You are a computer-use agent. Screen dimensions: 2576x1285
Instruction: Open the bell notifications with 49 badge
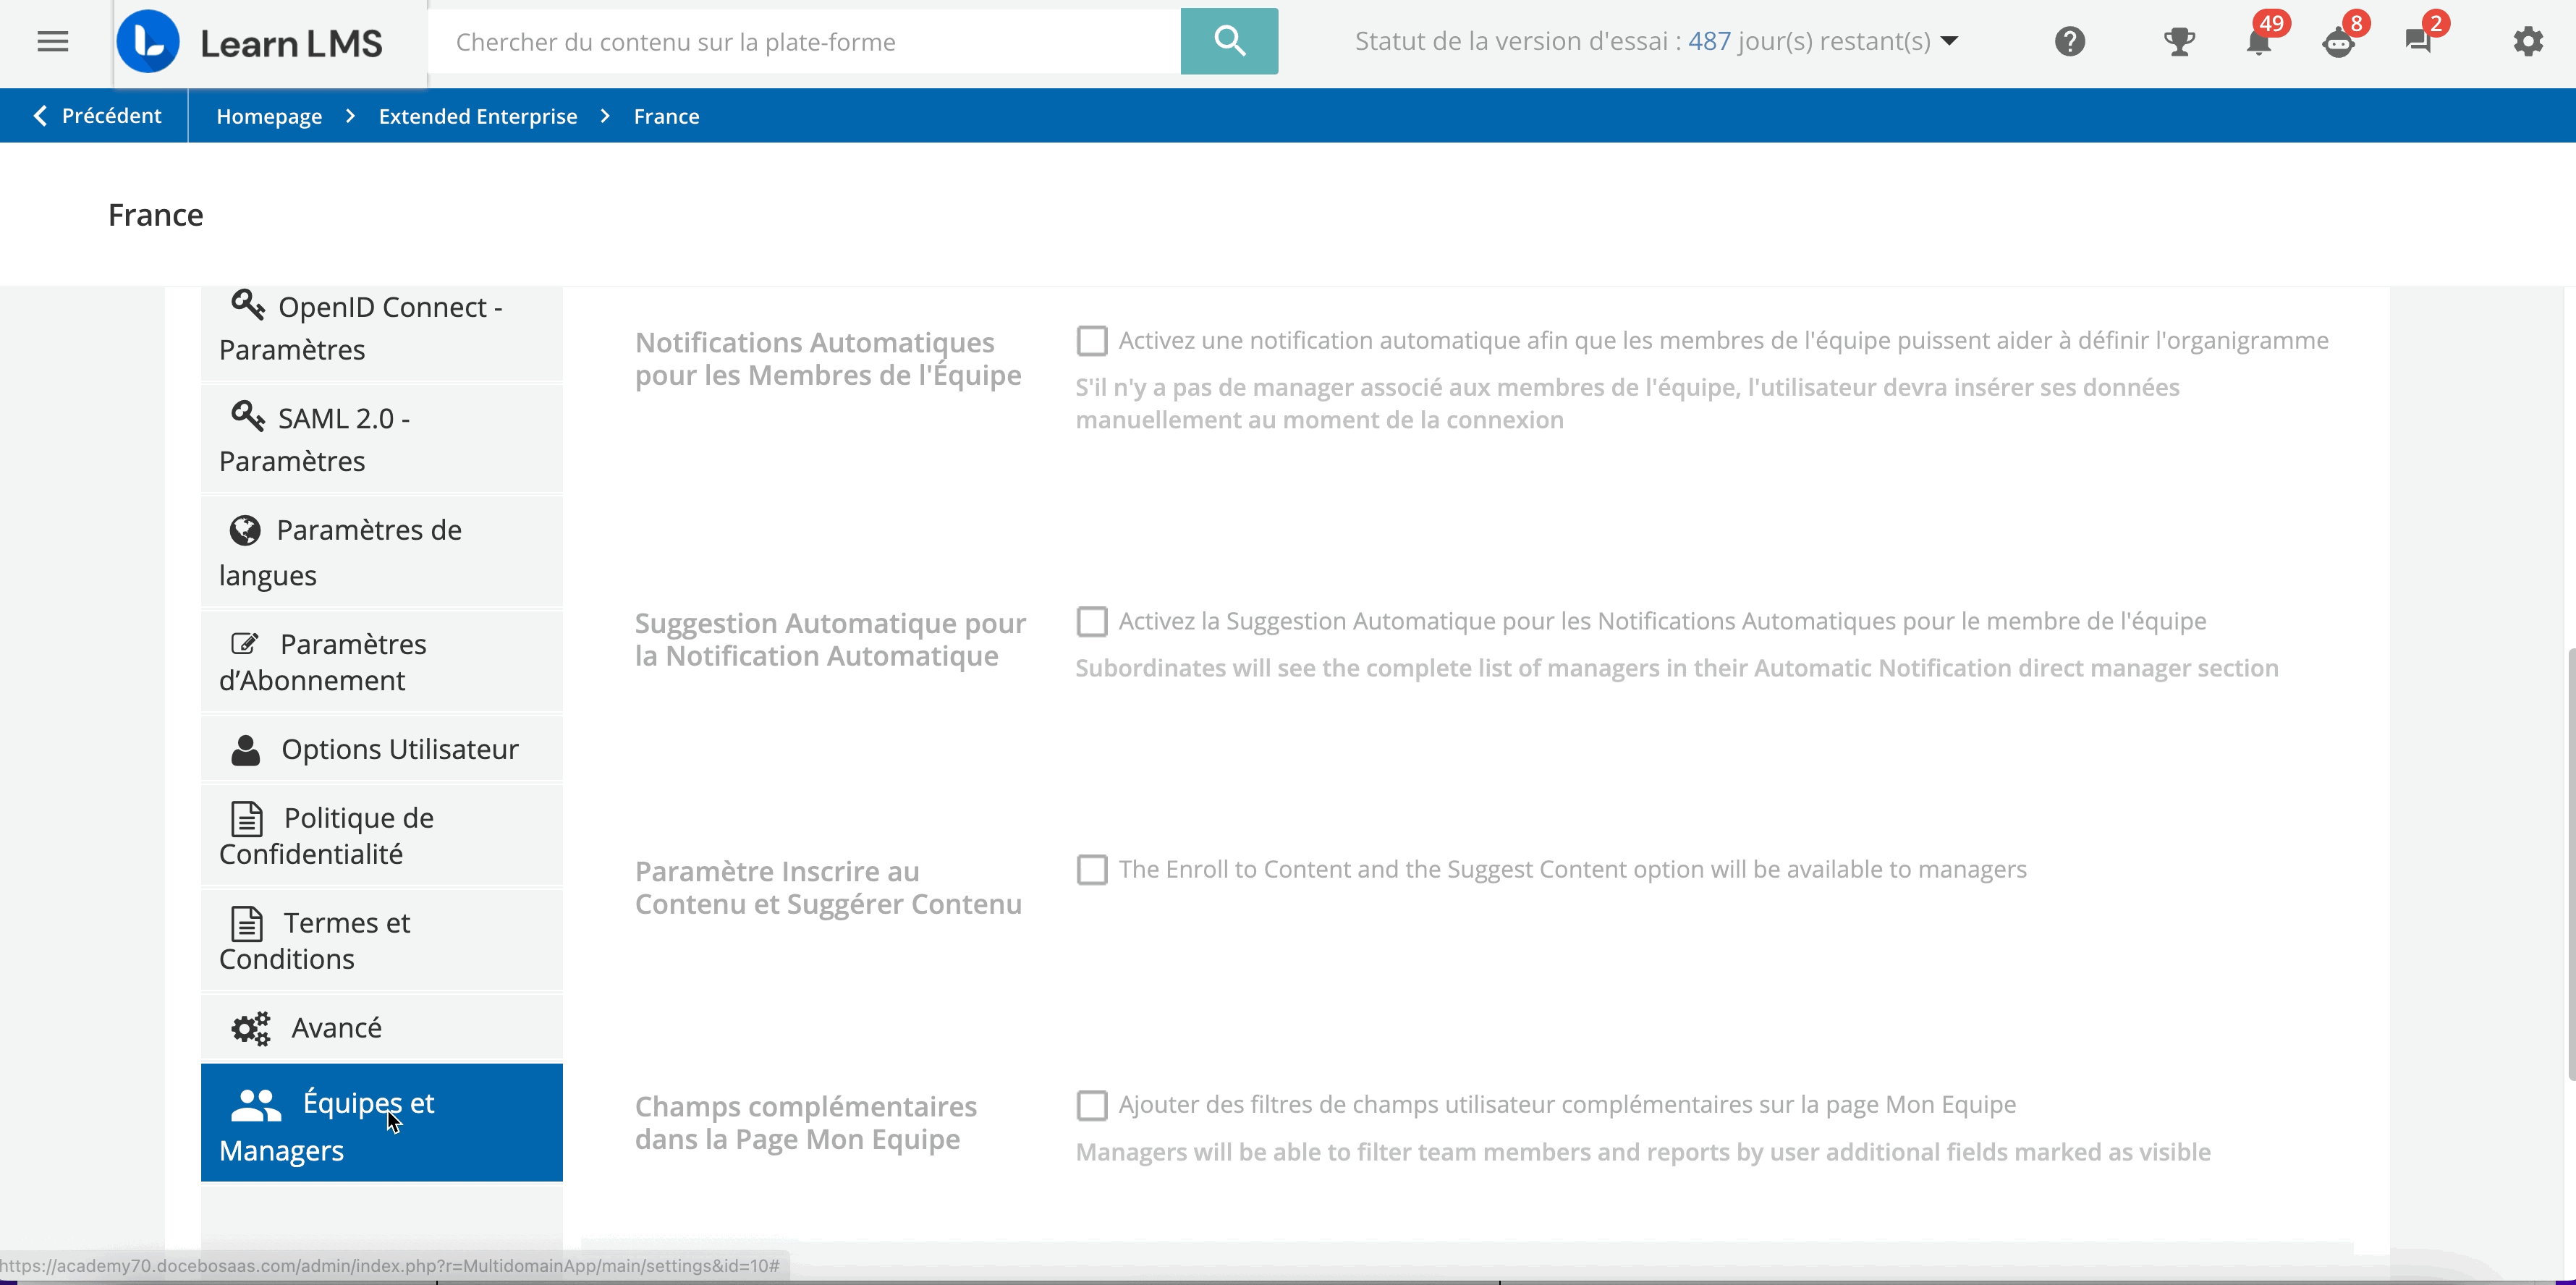click(x=2259, y=41)
